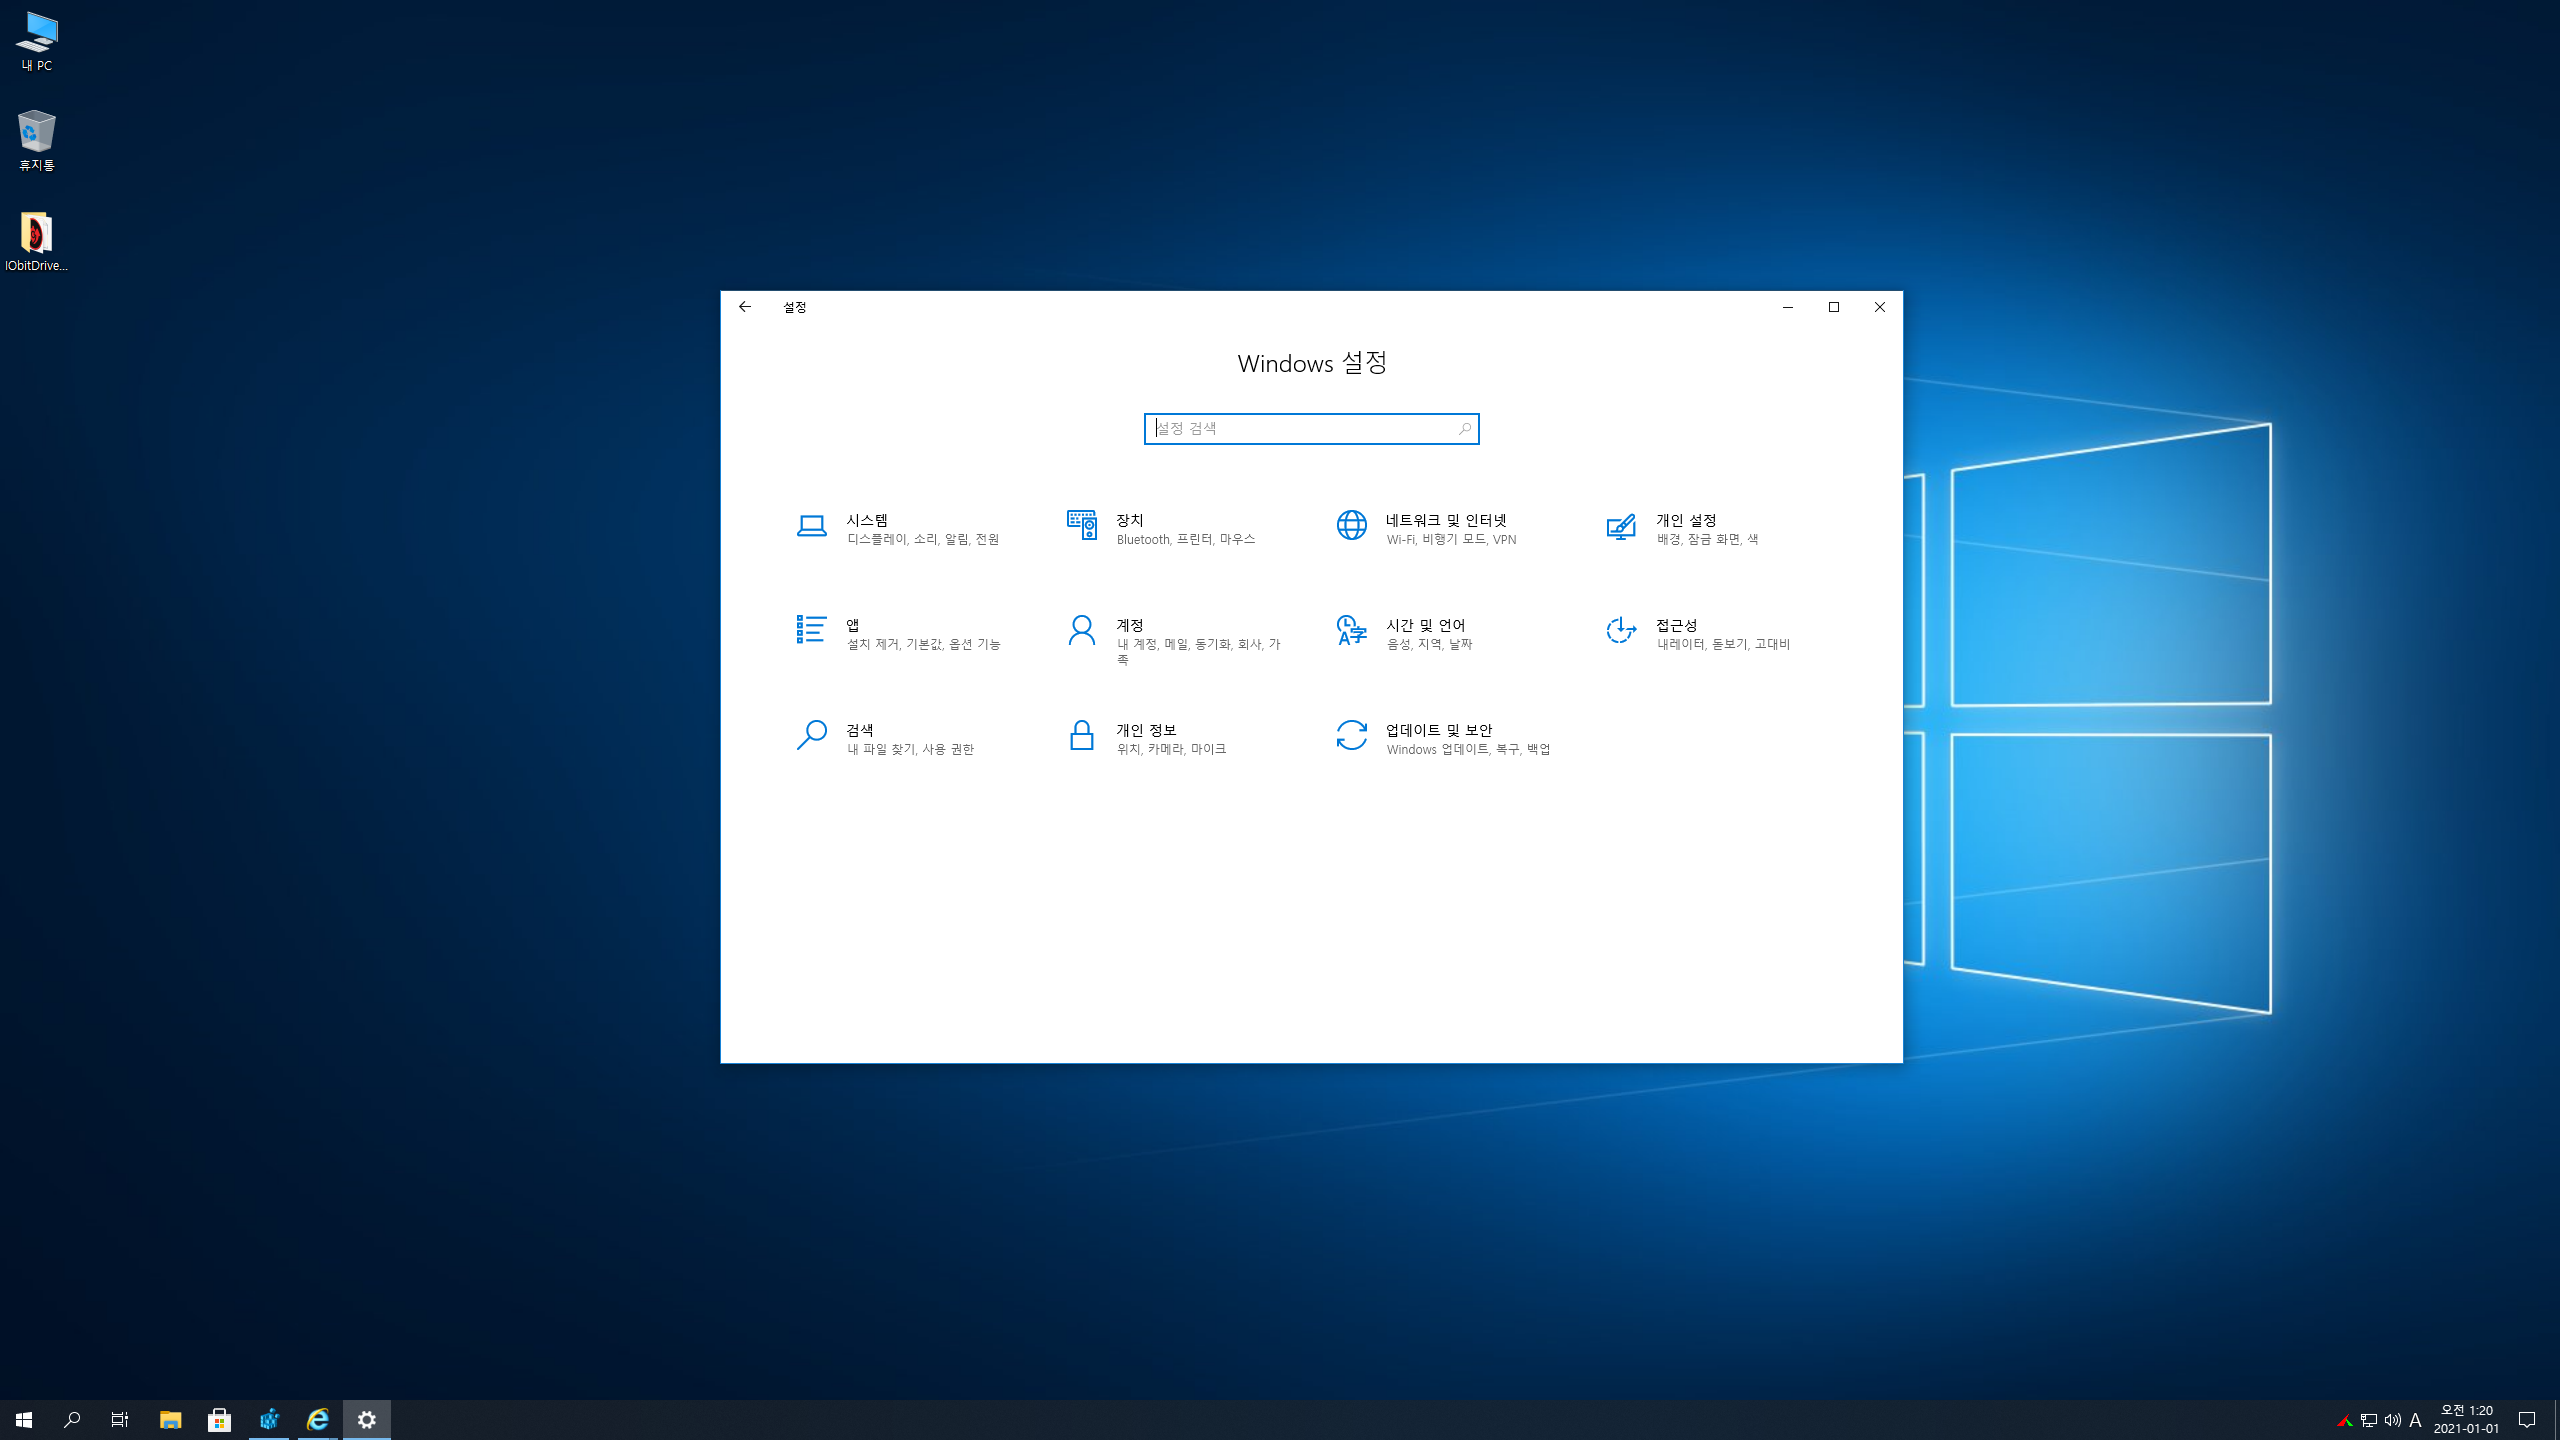Open Time and Language (시간 및 언어) icon
2560x1440 pixels.
[1351, 630]
